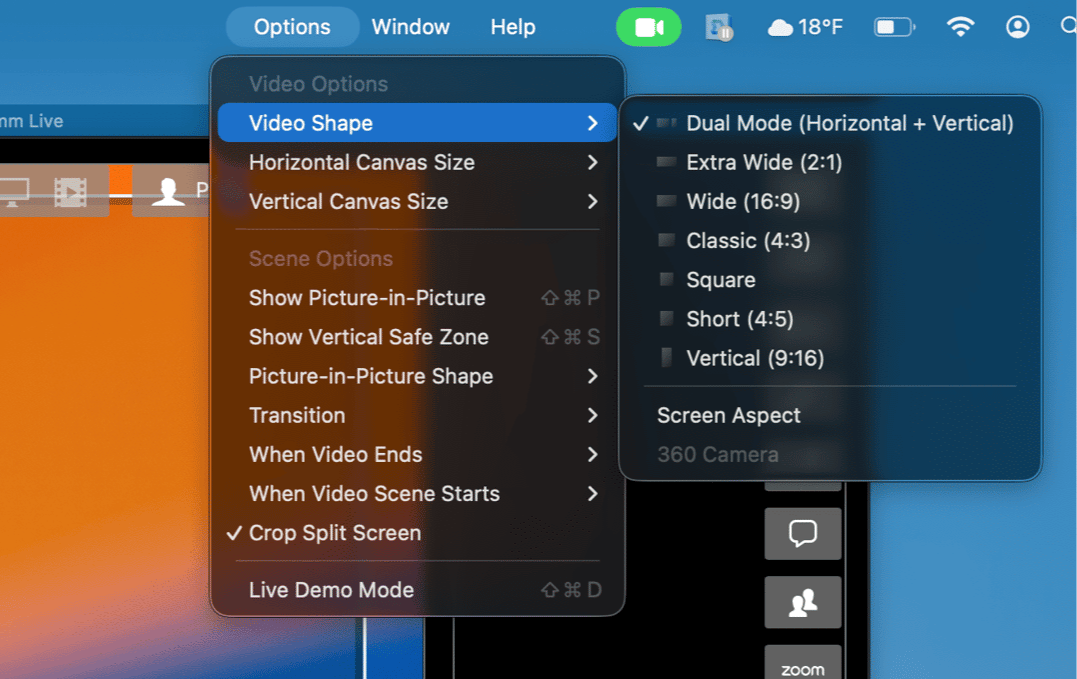This screenshot has width=1077, height=679.
Task: Click the green camera icon in menu bar
Action: (x=648, y=27)
